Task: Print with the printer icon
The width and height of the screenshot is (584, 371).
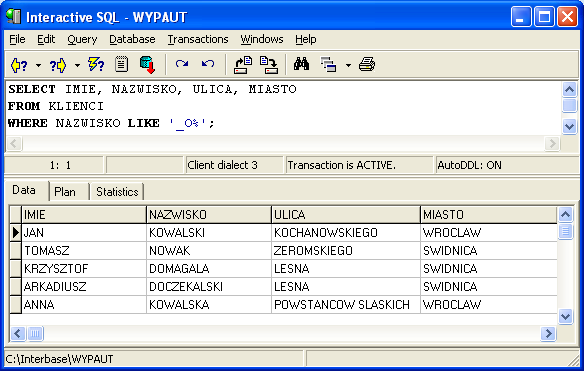Action: point(367,64)
